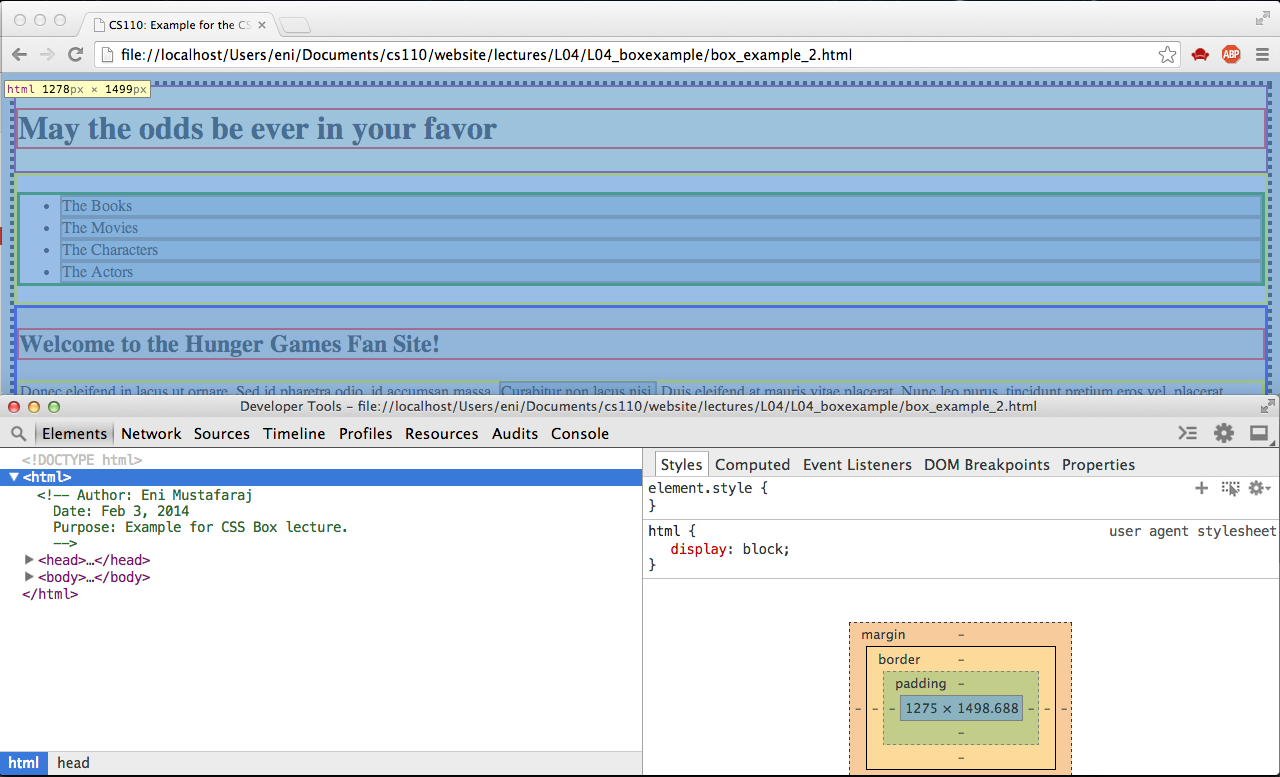Switch to the Console panel
The width and height of the screenshot is (1280, 777).
(580, 434)
